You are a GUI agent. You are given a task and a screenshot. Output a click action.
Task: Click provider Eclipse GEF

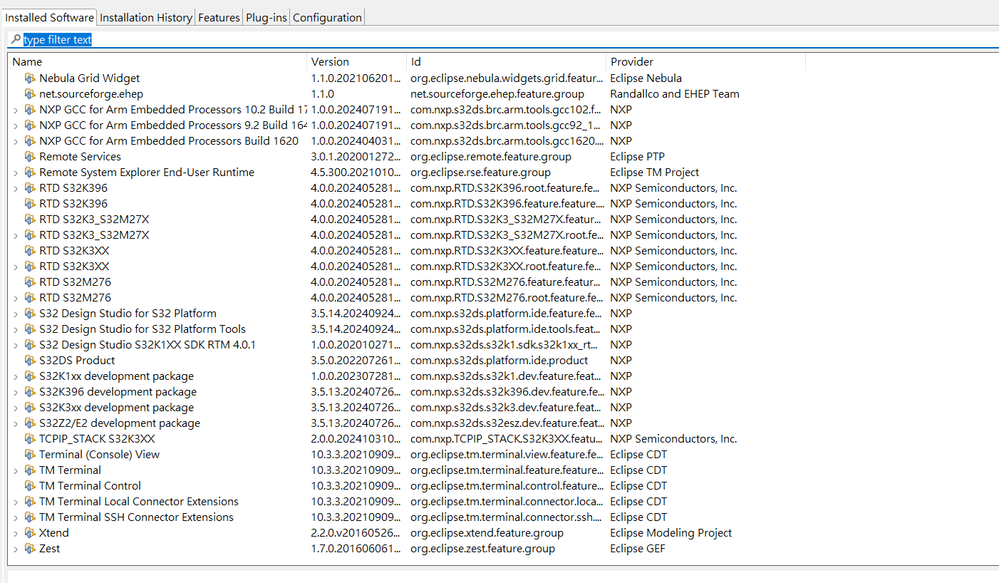(x=638, y=548)
